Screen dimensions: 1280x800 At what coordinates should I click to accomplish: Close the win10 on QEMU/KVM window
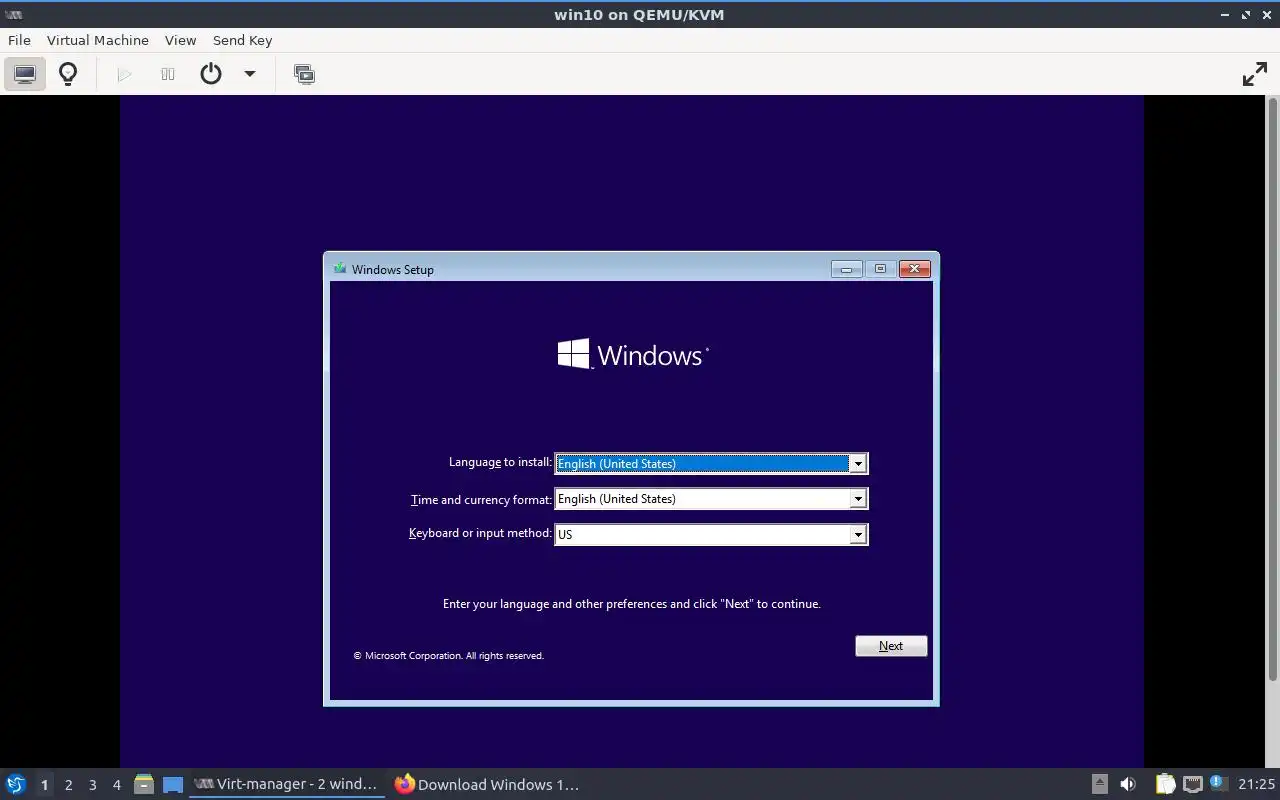1266,14
